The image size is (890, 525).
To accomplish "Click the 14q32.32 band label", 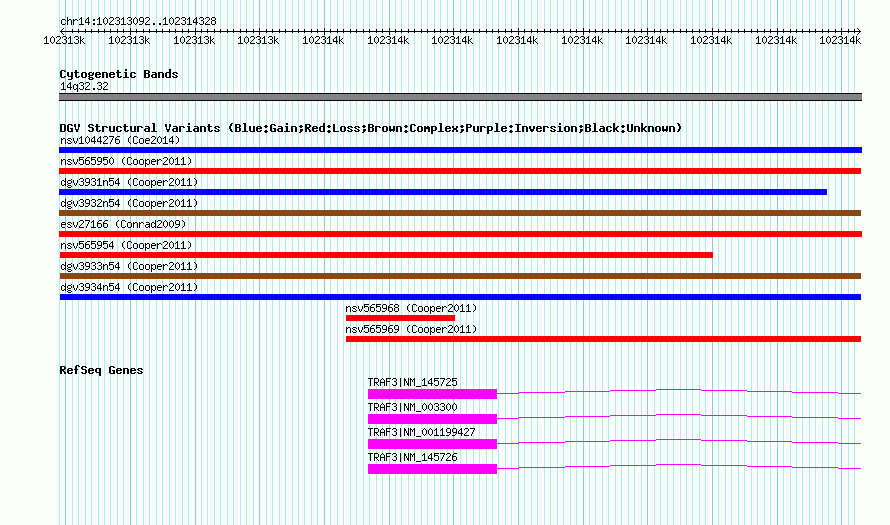I will pyautogui.click(x=85, y=86).
